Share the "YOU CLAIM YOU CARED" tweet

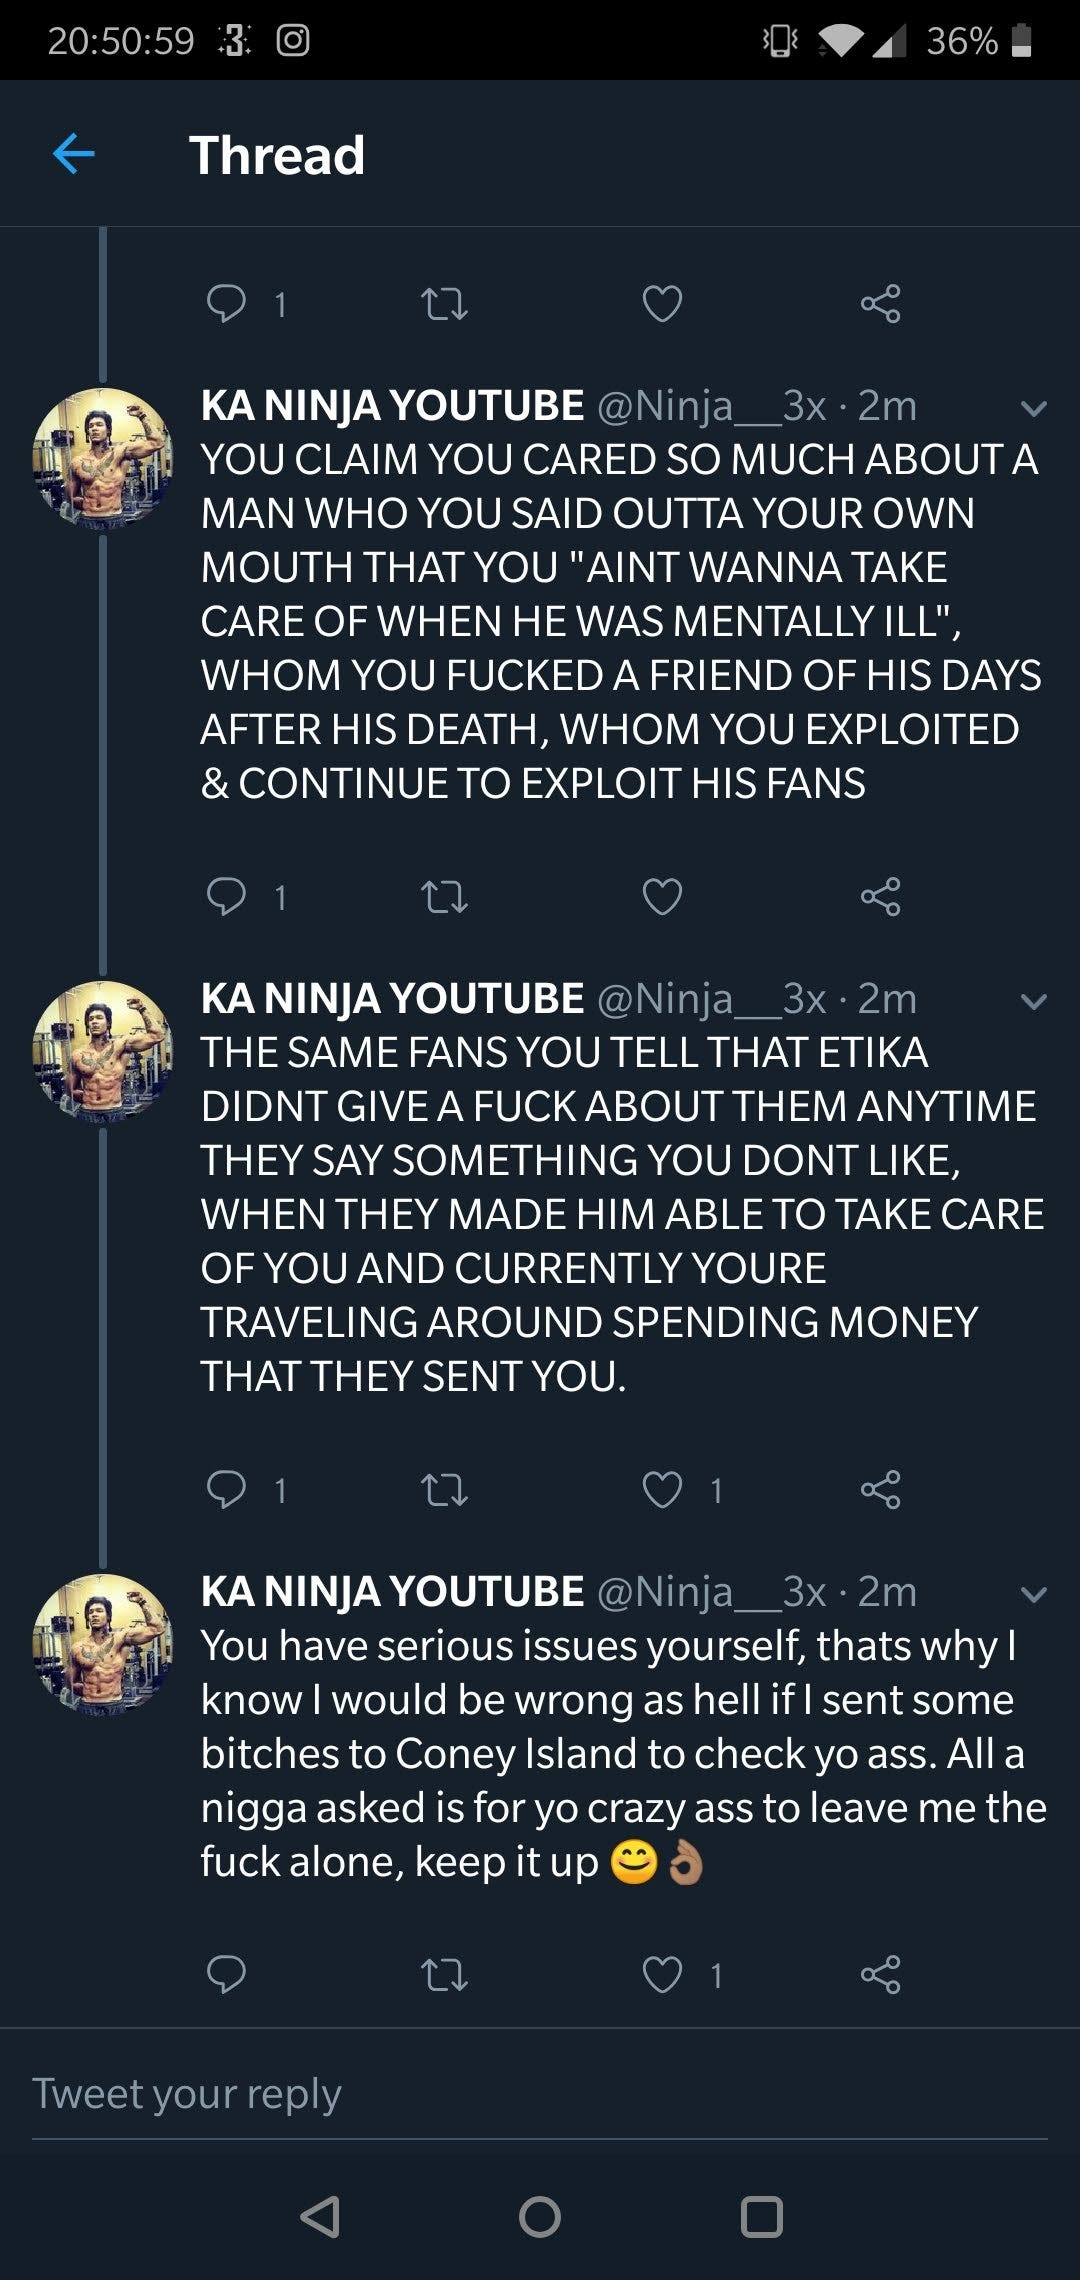(x=880, y=897)
